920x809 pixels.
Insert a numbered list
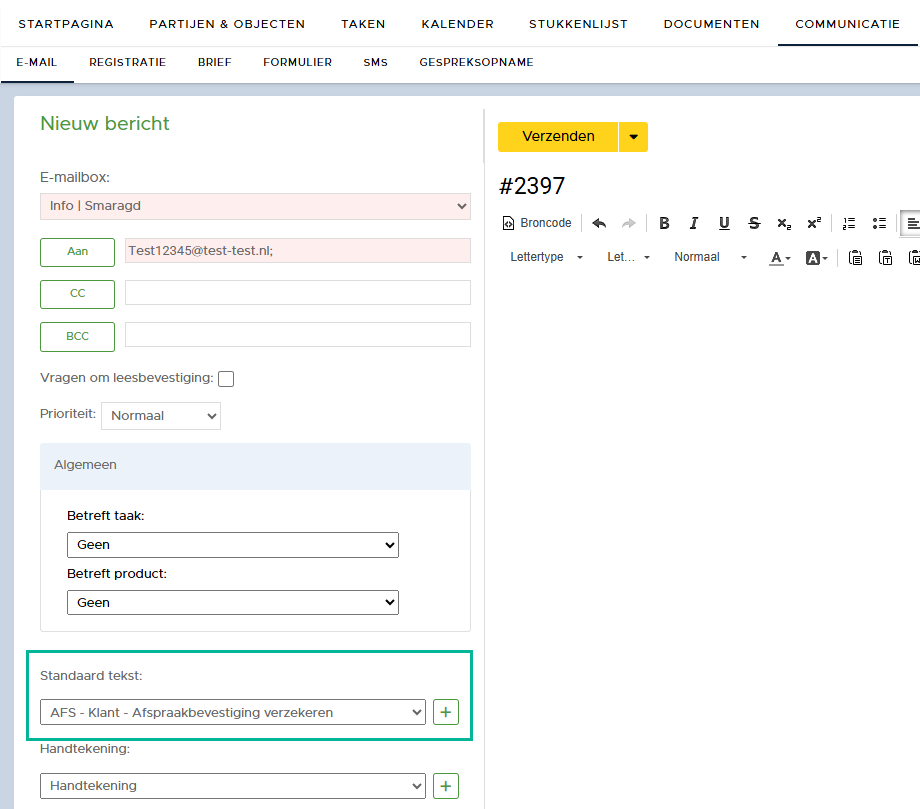coord(850,223)
